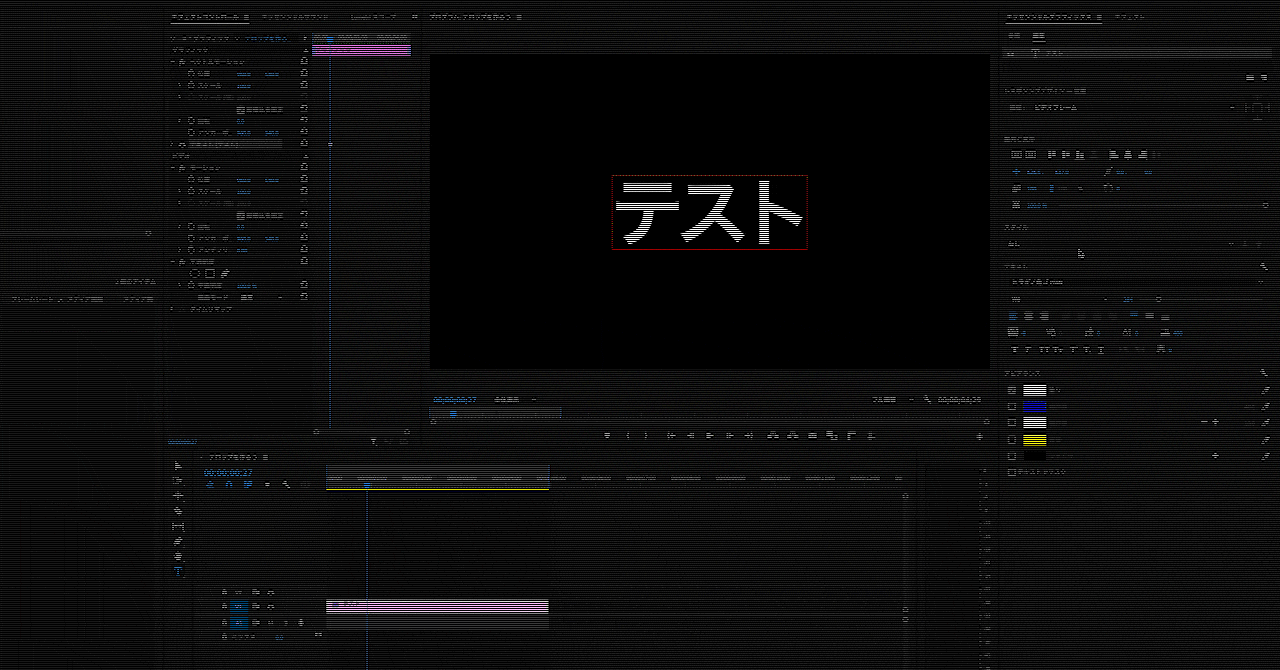Collapse the Motion effect group
This screenshot has width=1280, height=670.
tap(173, 167)
